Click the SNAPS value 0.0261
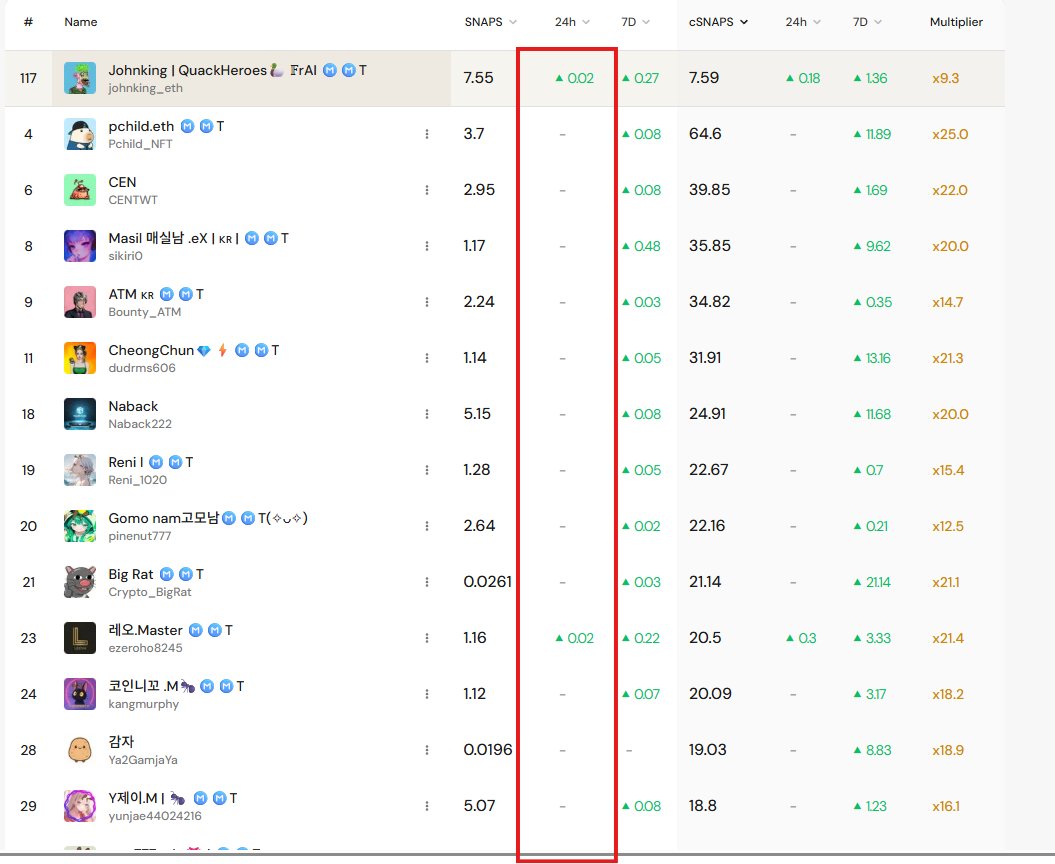 pyautogui.click(x=487, y=581)
